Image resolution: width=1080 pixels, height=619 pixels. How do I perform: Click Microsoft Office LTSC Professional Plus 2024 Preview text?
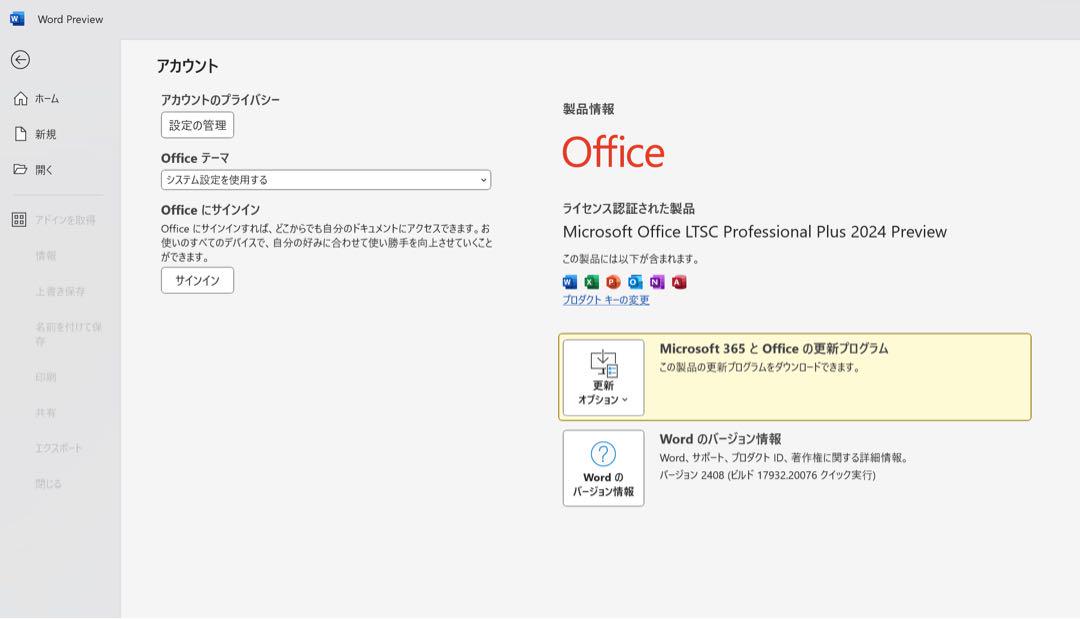(x=755, y=232)
